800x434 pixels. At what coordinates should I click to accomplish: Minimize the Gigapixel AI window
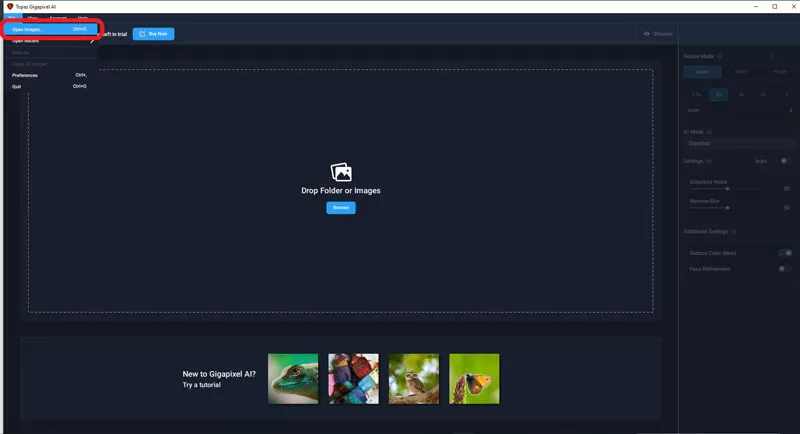pyautogui.click(x=756, y=7)
